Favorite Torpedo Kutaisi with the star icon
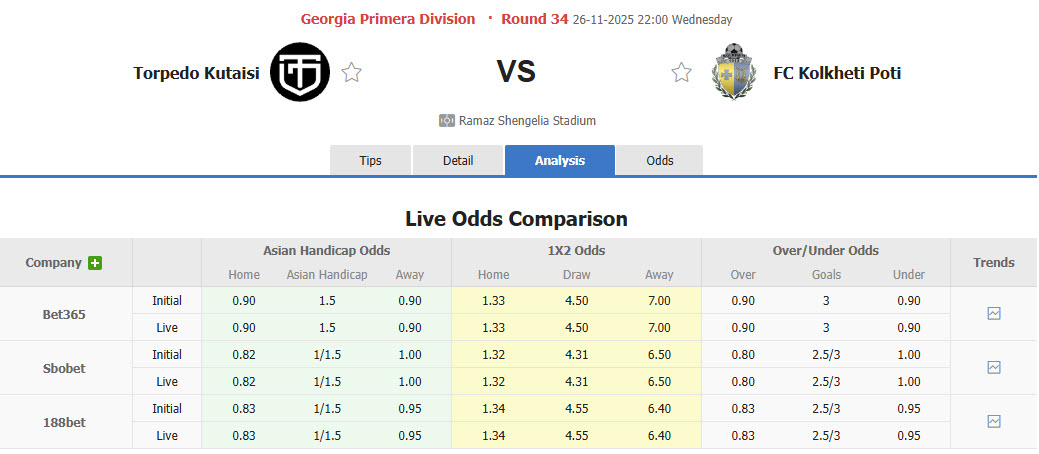This screenshot has height=454, width=1039. [351, 72]
